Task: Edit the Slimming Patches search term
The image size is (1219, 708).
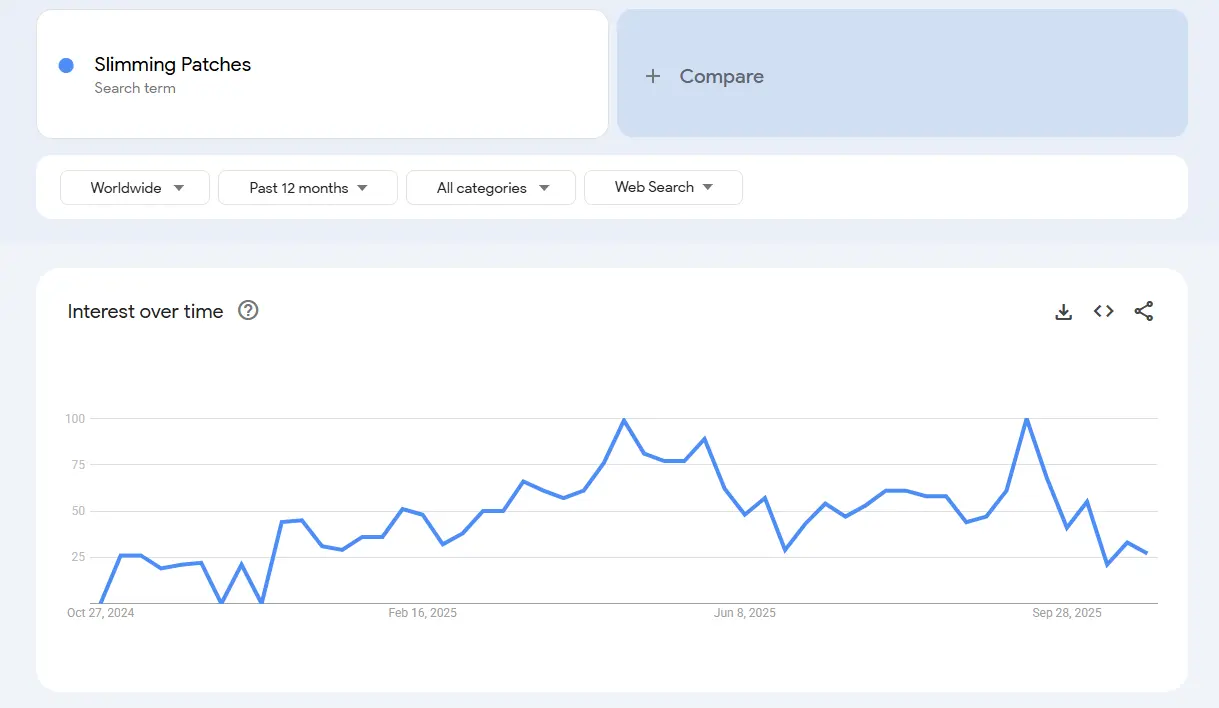Action: click(x=172, y=64)
